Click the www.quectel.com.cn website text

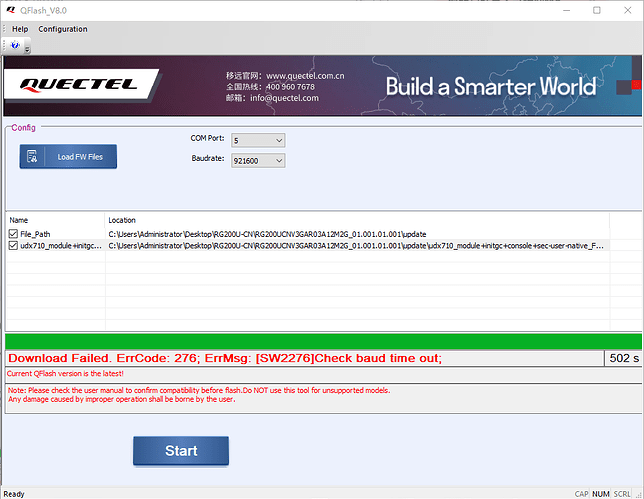tap(305, 76)
